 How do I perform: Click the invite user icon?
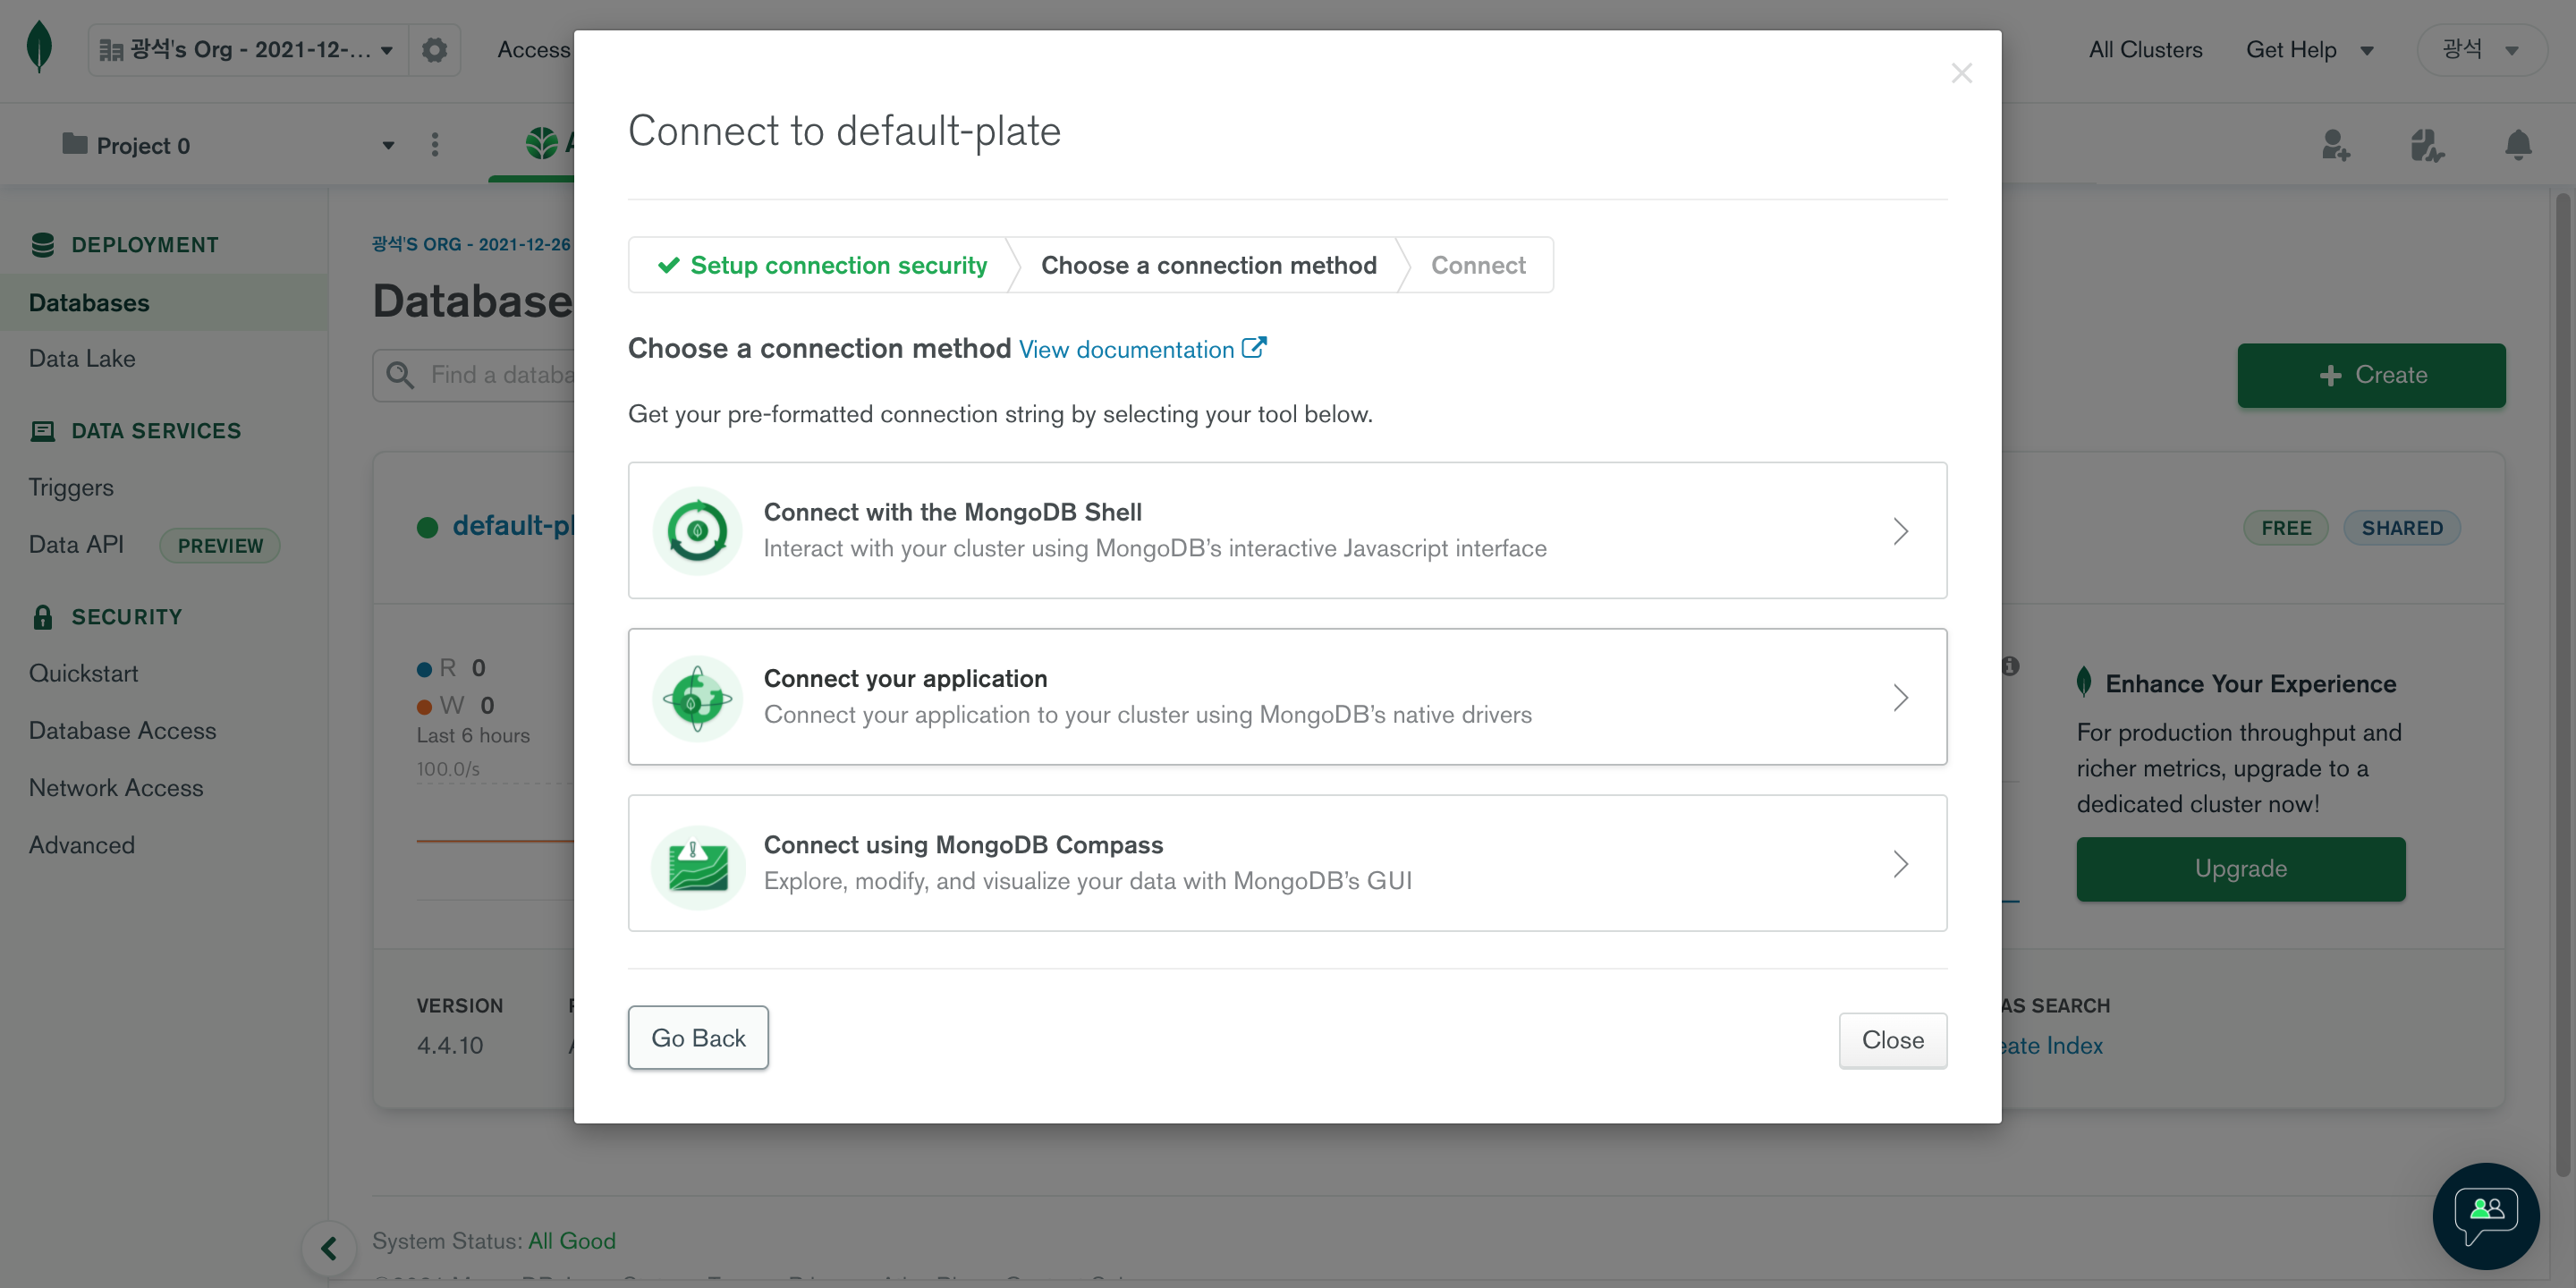(x=2335, y=146)
